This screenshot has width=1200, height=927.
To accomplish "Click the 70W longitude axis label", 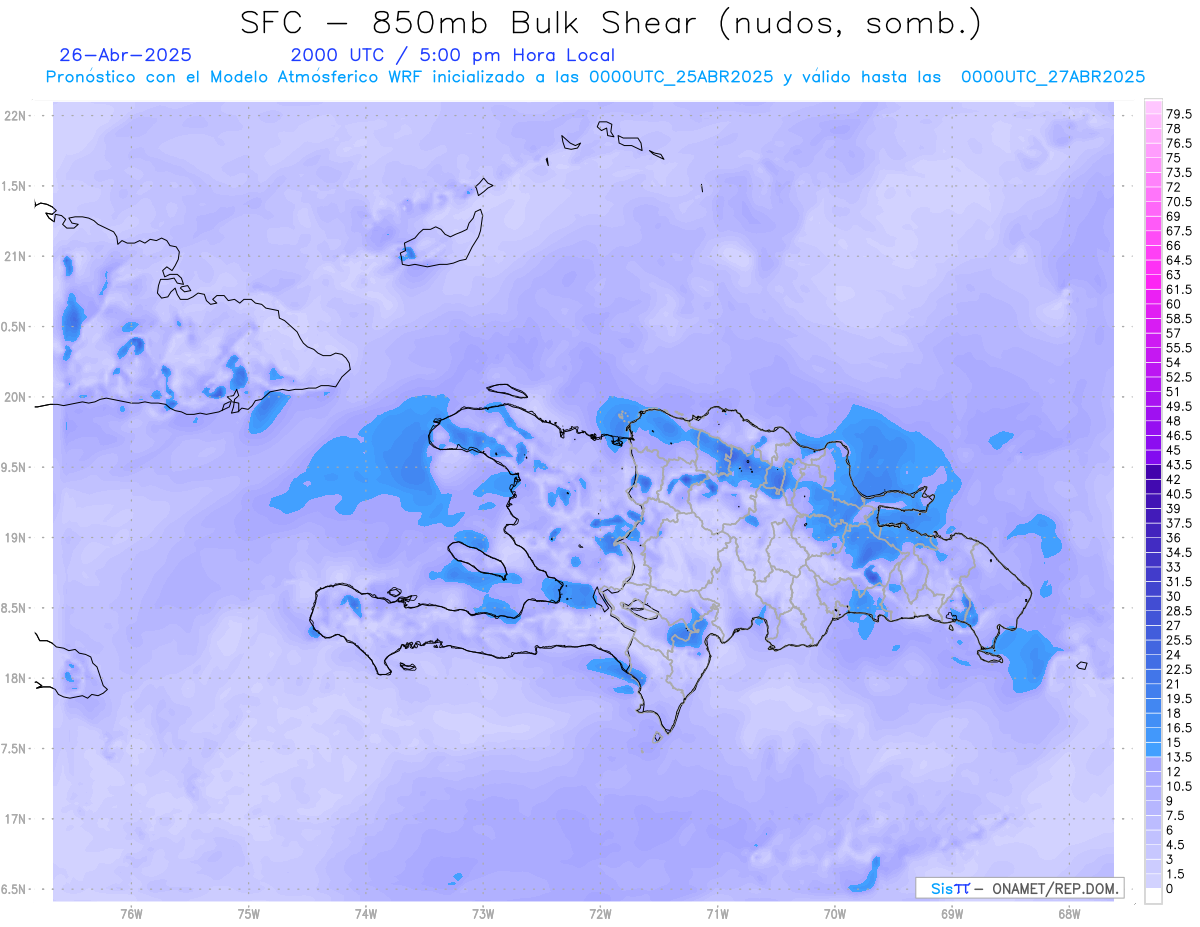I will coord(835,913).
